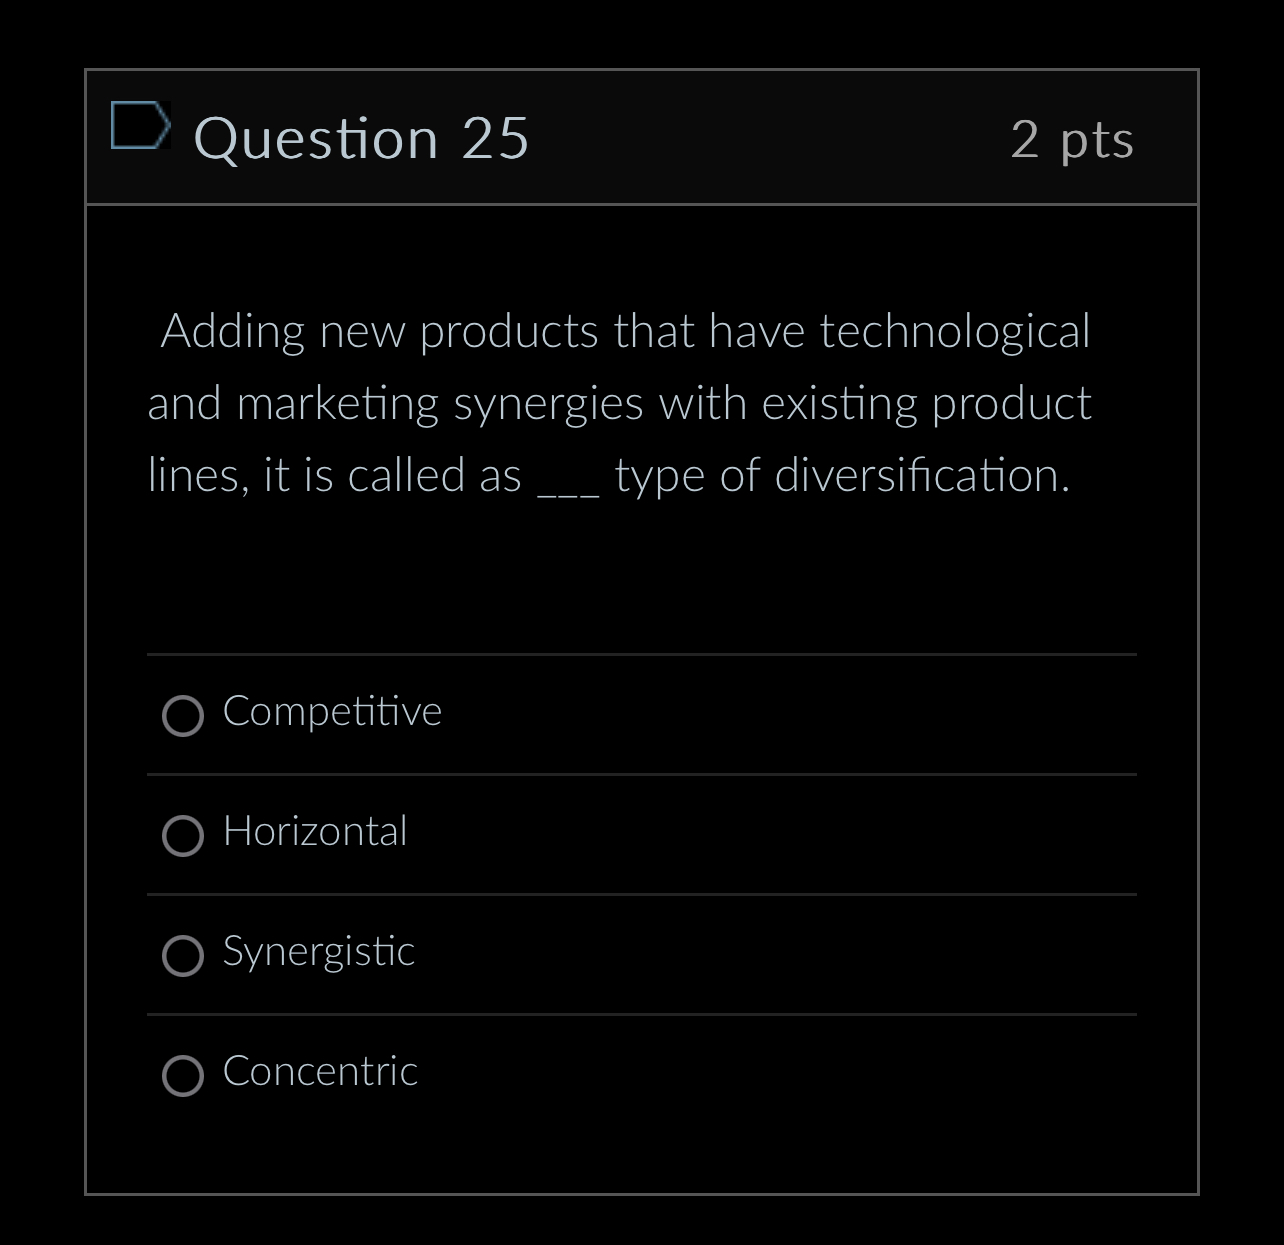Click the question prompt text area

tap(620, 403)
